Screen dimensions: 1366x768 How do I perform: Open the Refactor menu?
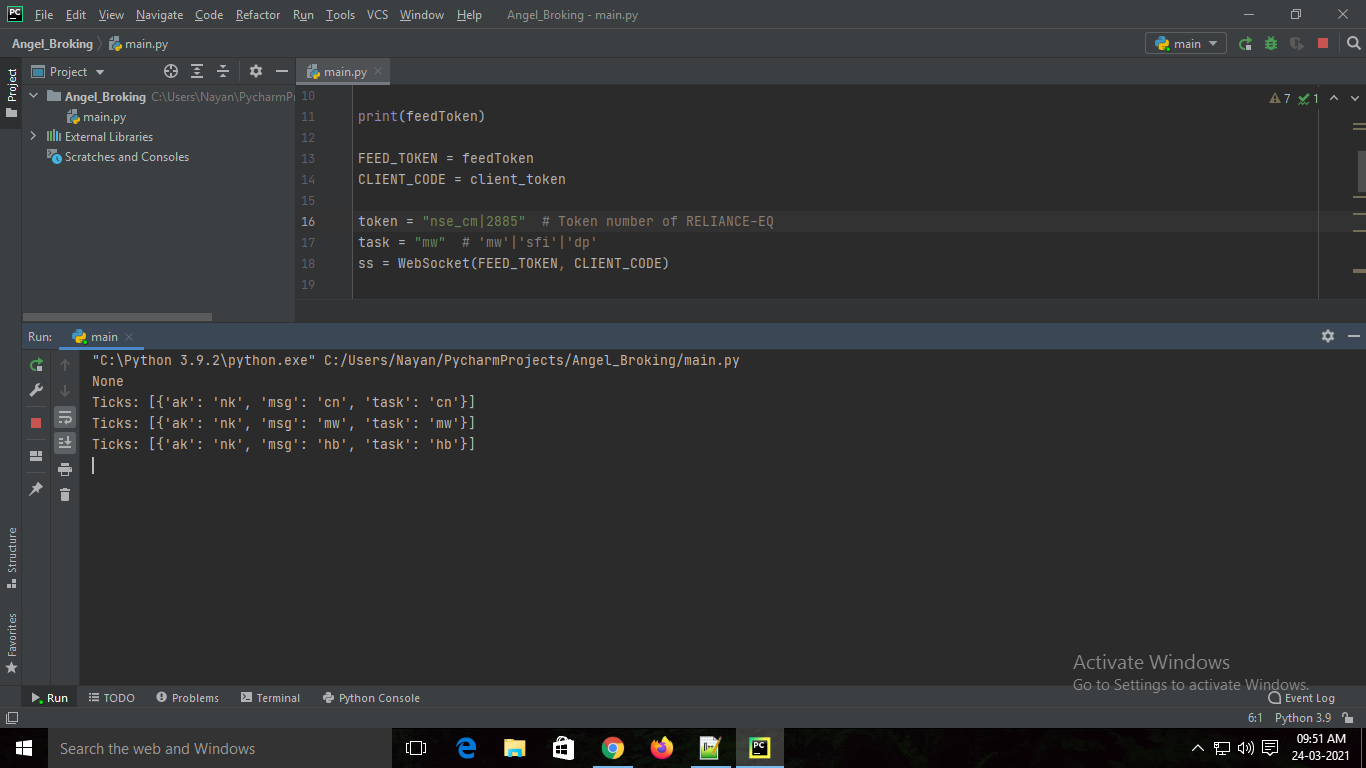[x=258, y=15]
